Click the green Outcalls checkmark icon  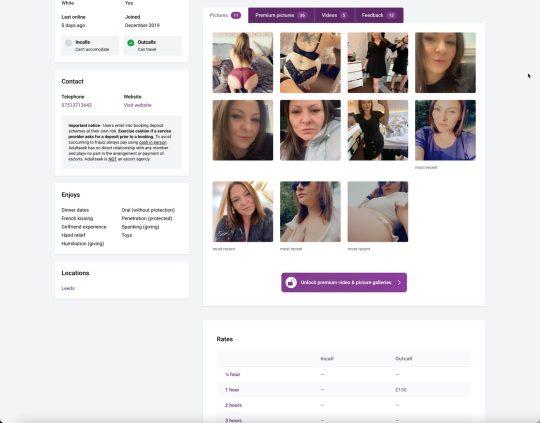tap(131, 43)
